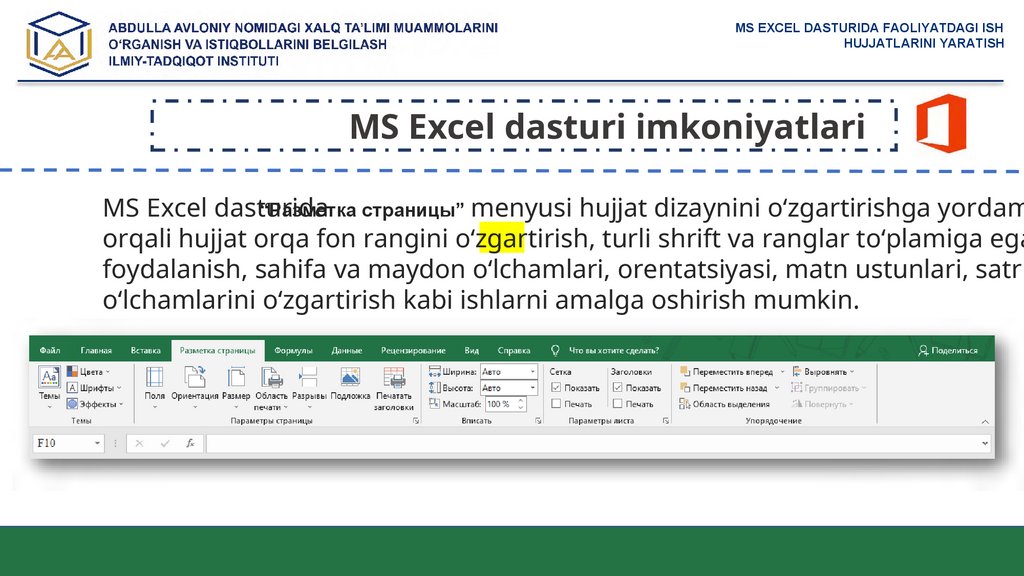The width and height of the screenshot is (1024, 576).
Task: Toggle Сетка Печать gridlines checkbox
Action: click(556, 404)
